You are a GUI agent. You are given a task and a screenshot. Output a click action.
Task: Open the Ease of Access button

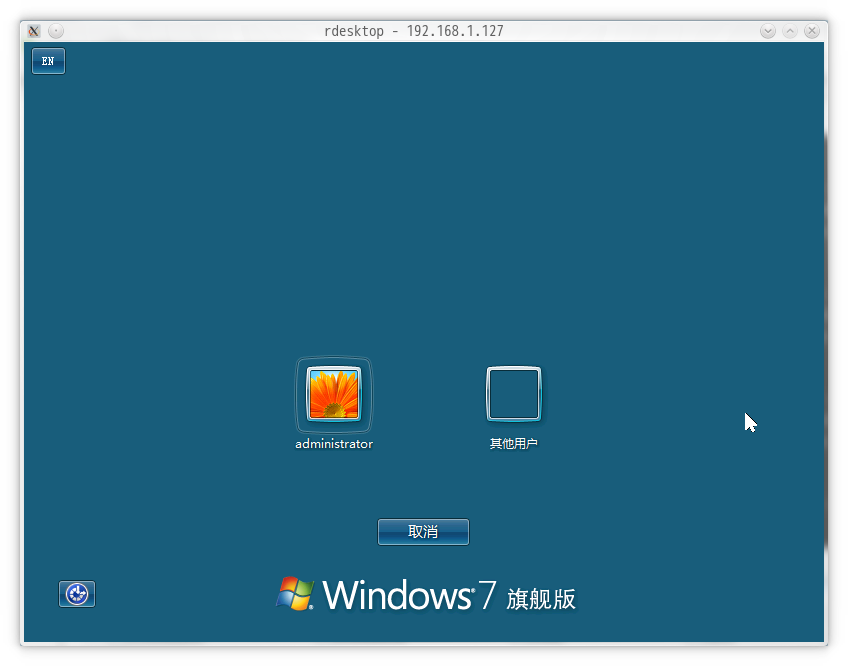tap(77, 594)
